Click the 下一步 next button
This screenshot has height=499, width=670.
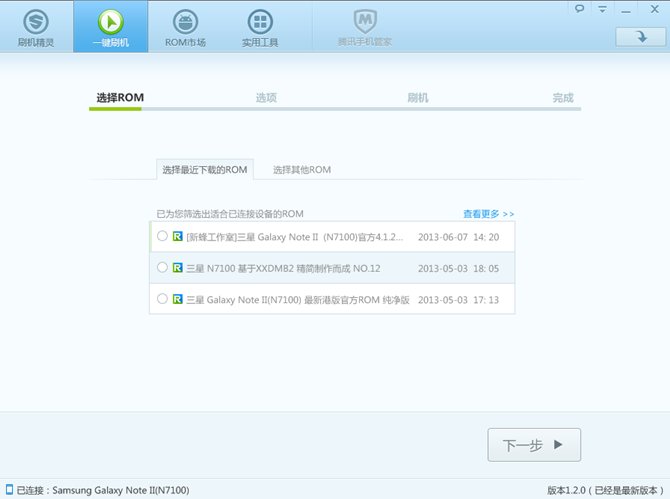click(x=534, y=445)
